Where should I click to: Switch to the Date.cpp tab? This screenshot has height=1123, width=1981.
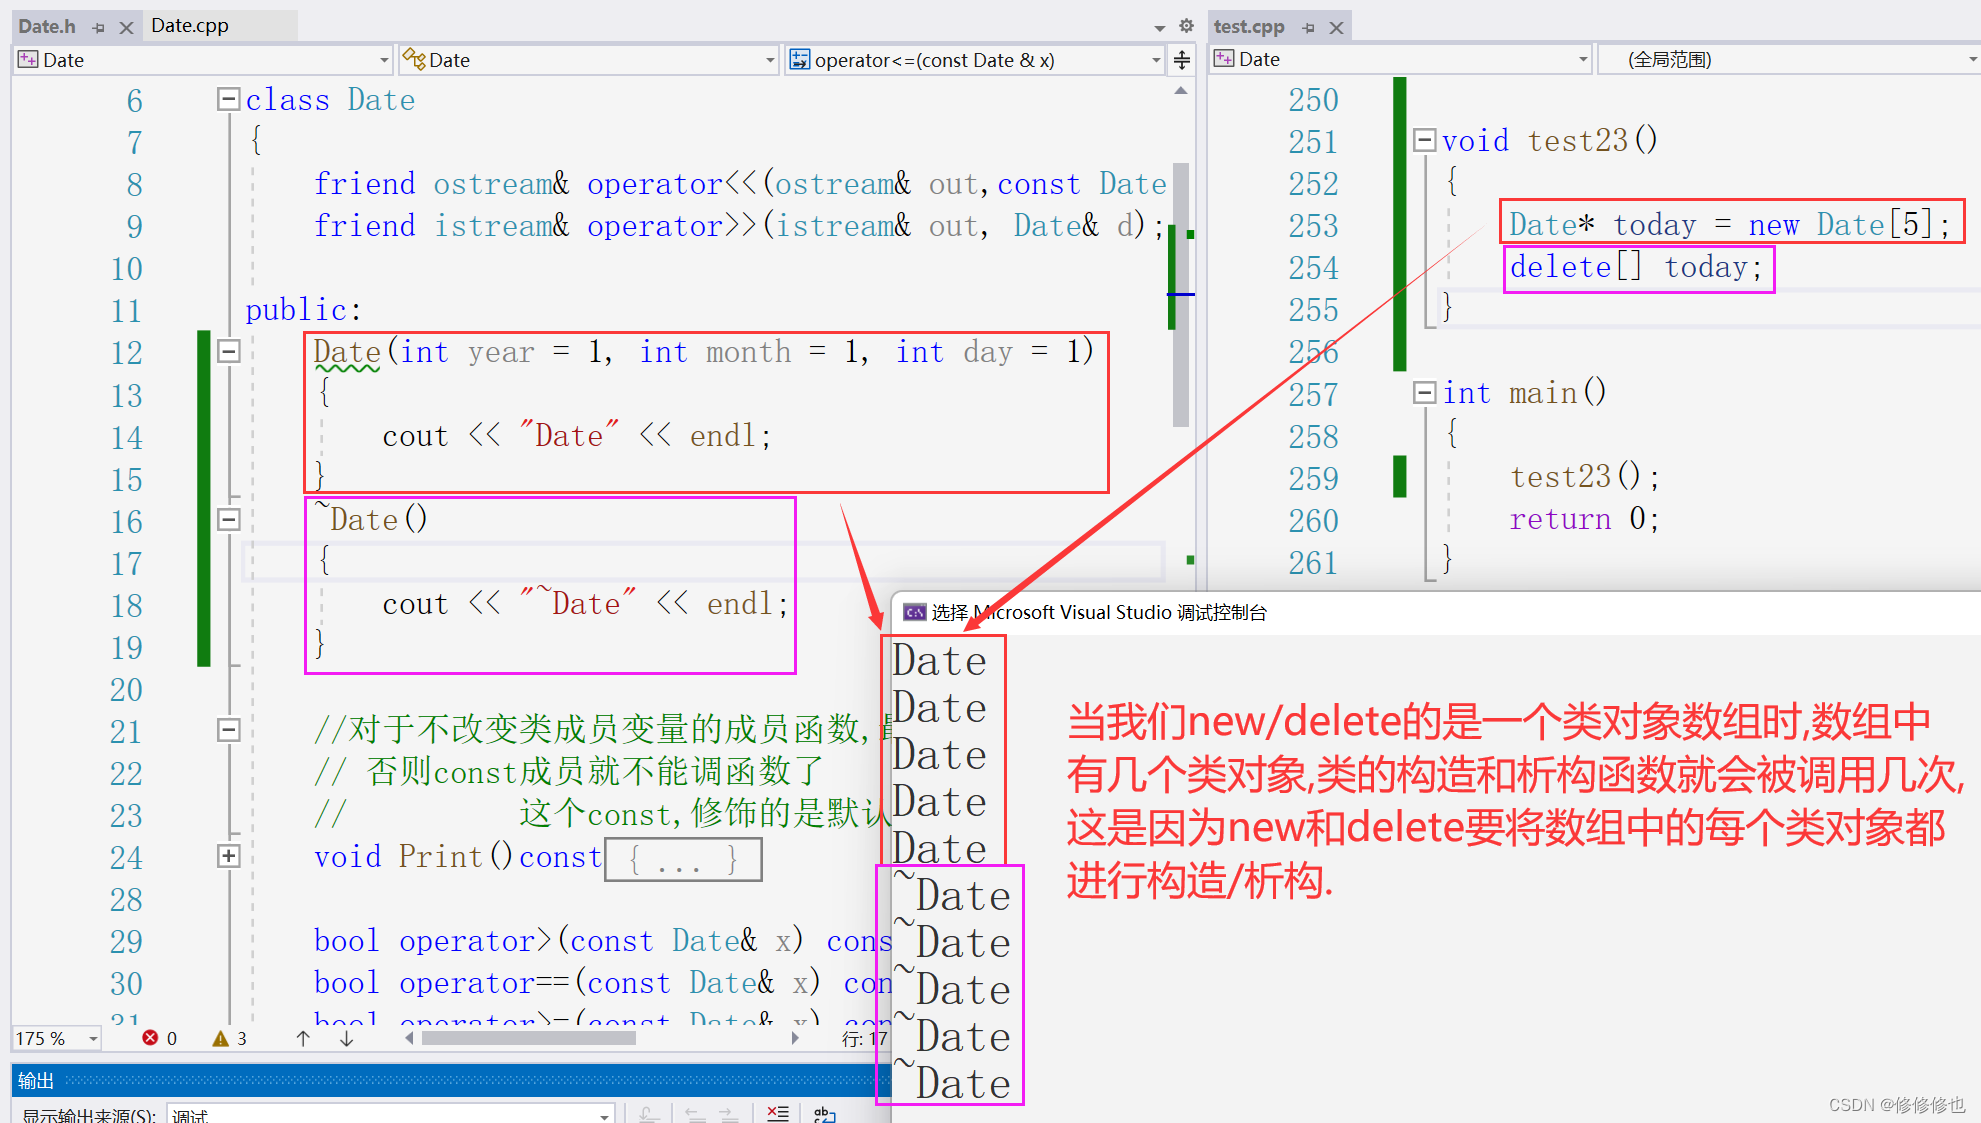click(x=190, y=26)
